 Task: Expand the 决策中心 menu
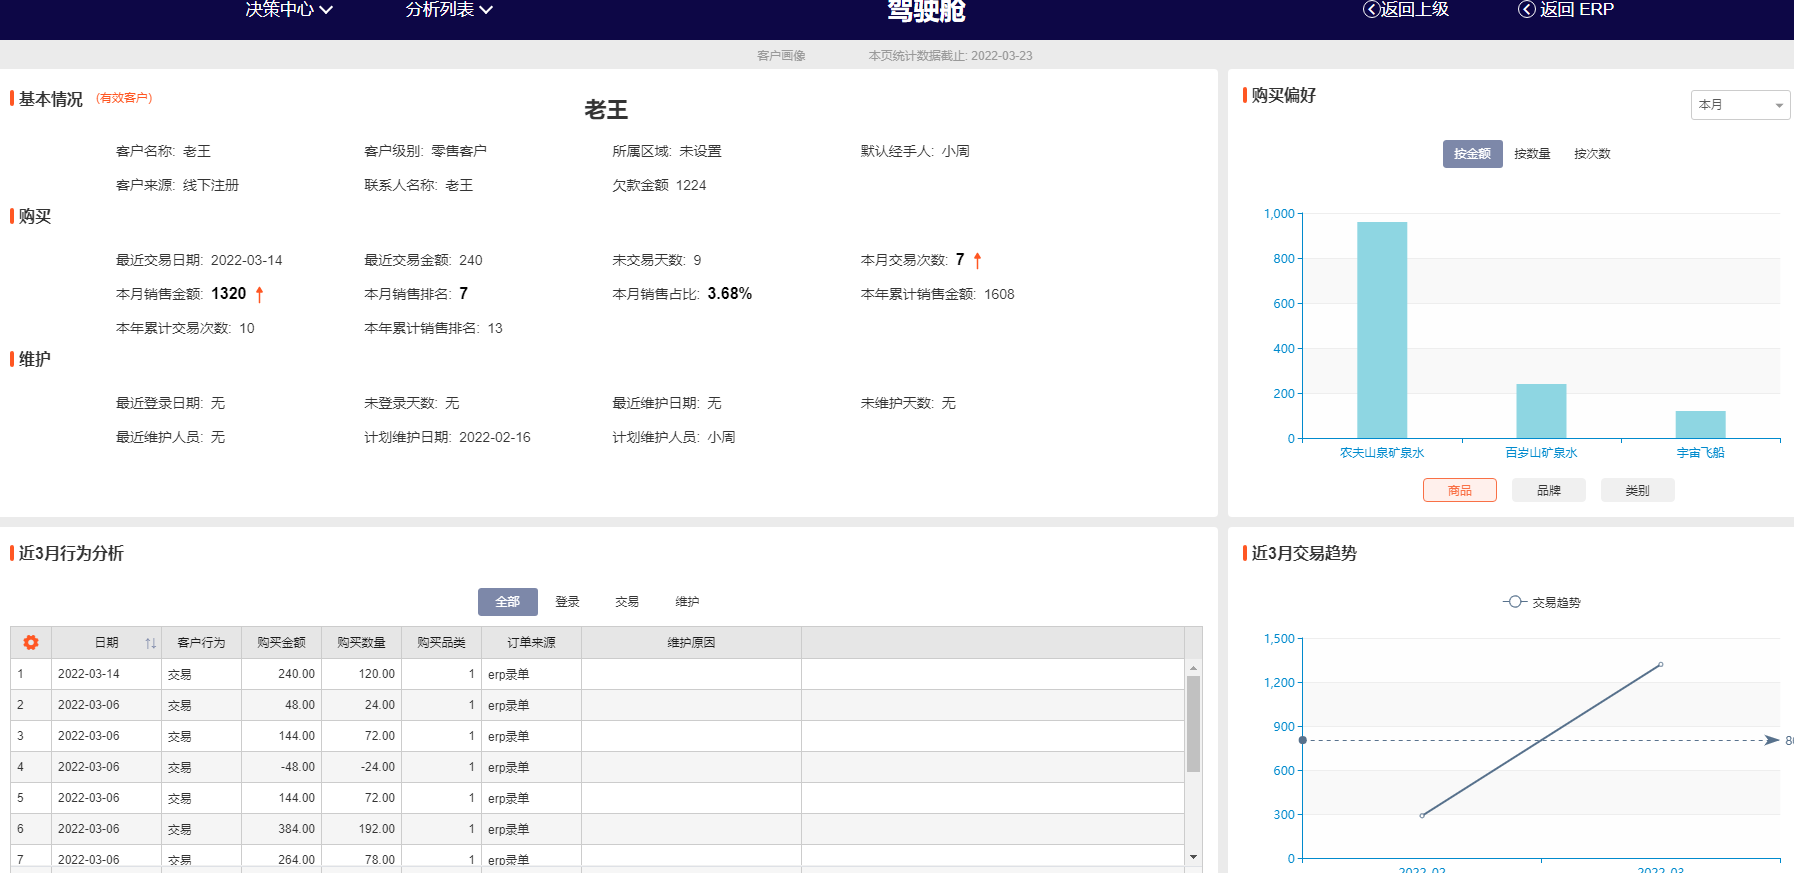click(x=289, y=10)
